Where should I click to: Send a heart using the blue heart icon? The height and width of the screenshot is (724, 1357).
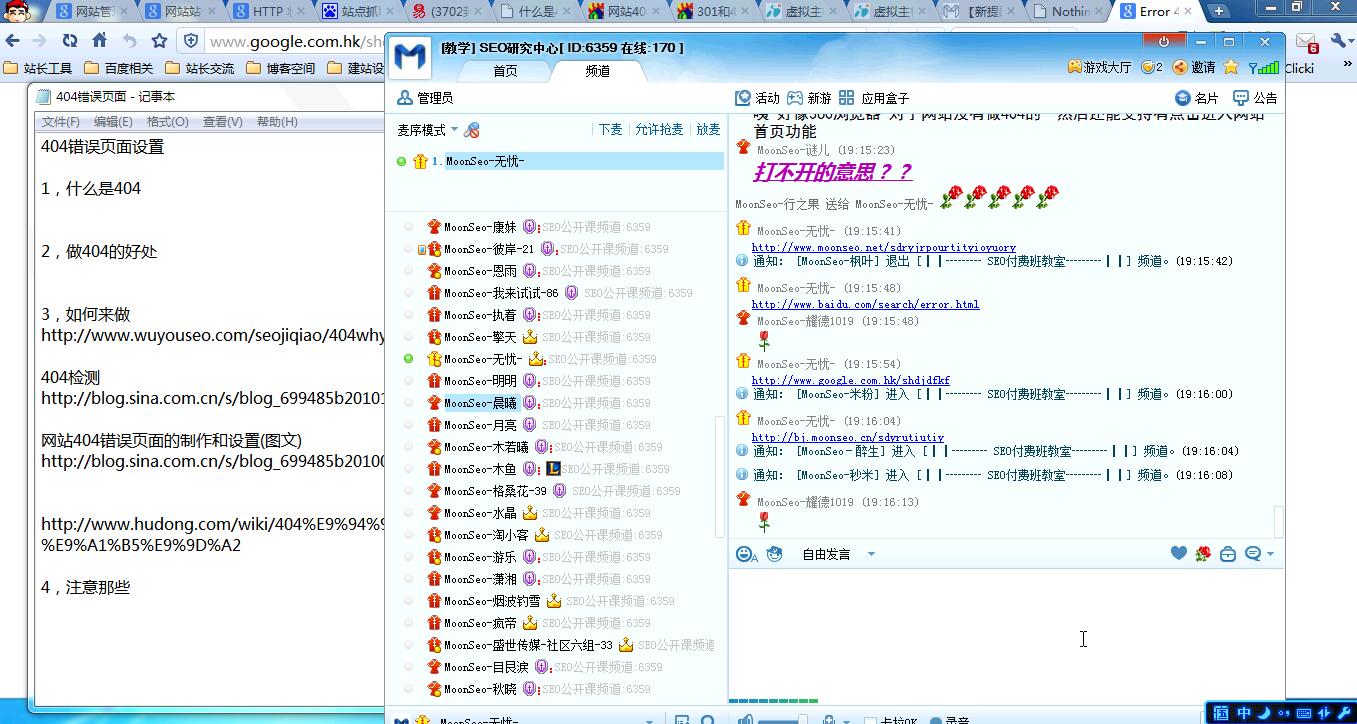[x=1179, y=553]
